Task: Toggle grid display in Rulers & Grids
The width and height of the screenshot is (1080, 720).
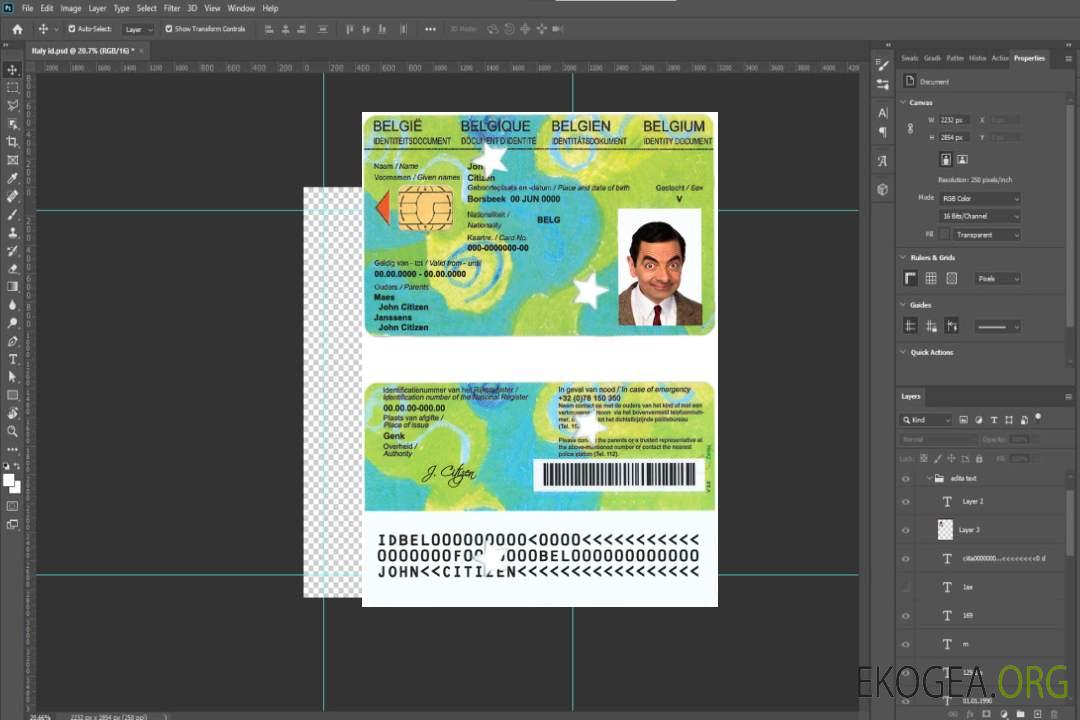Action: click(931, 278)
